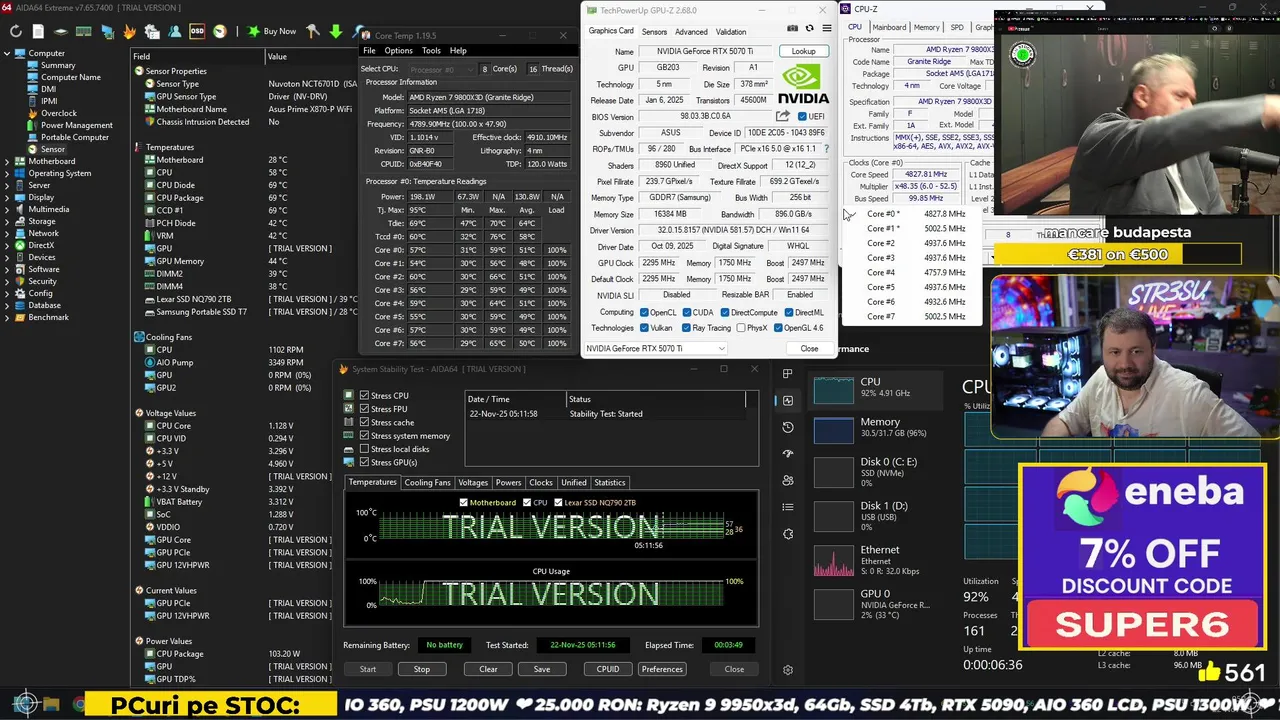Toggle Motherboard graph checkbox in Temperatures
Viewport: 1280px width, 720px height.
click(463, 502)
